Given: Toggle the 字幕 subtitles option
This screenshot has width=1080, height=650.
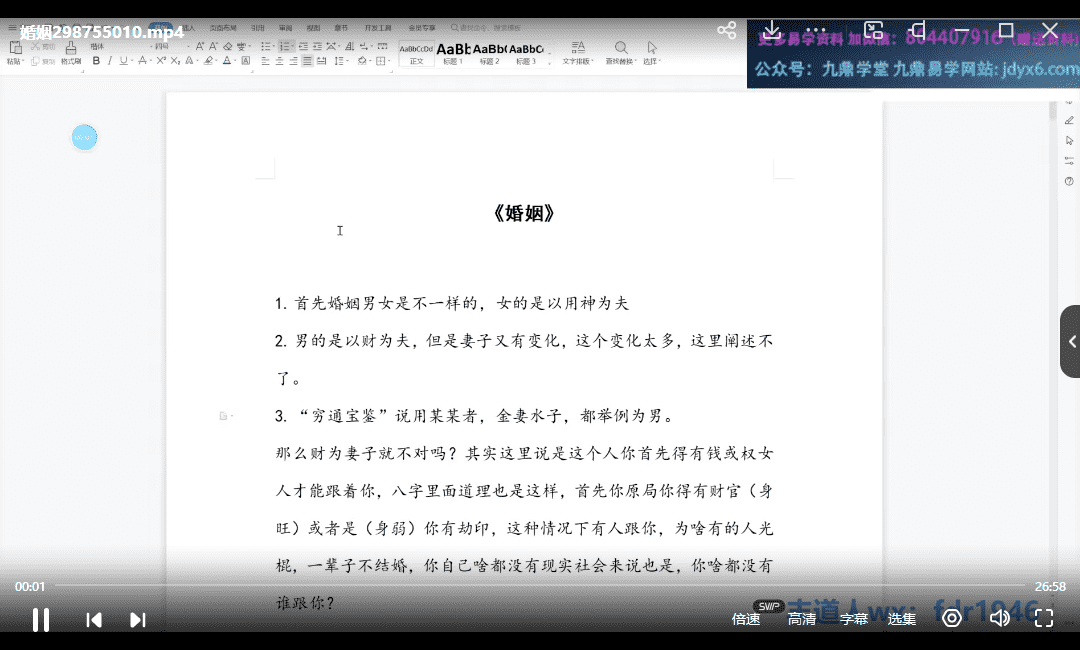Looking at the screenshot, I should (x=853, y=619).
